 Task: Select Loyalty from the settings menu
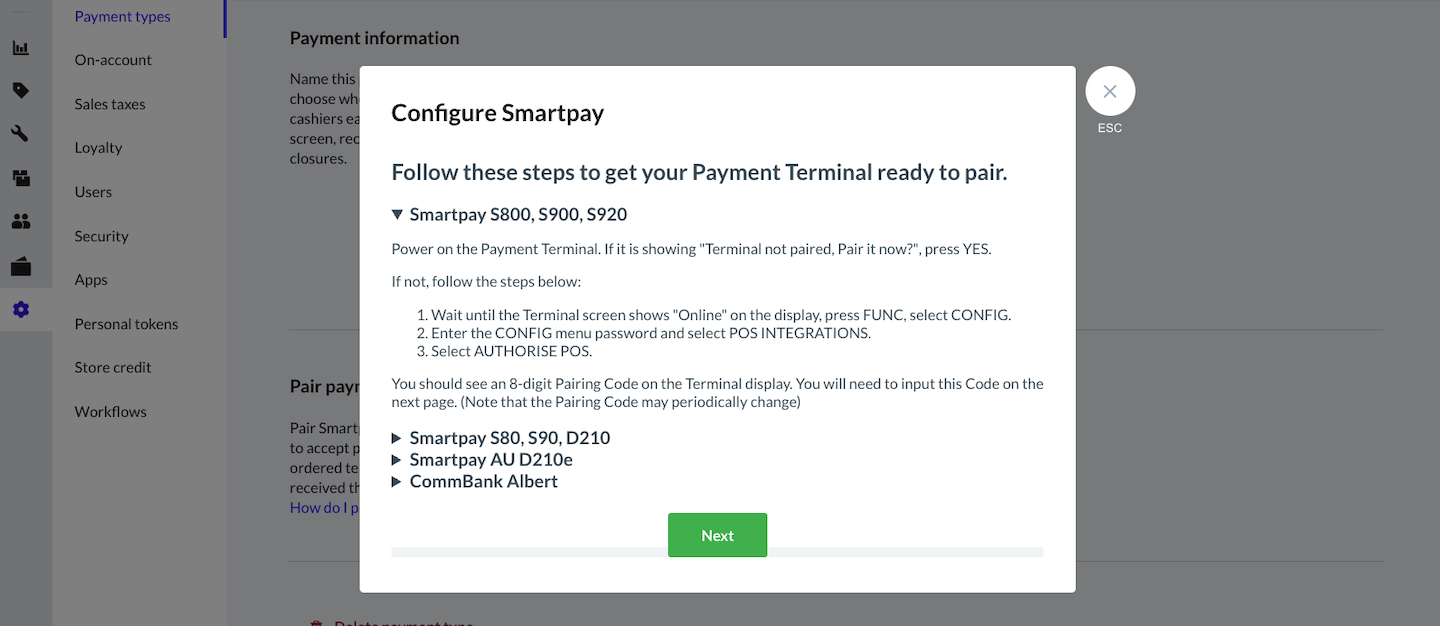pos(98,147)
